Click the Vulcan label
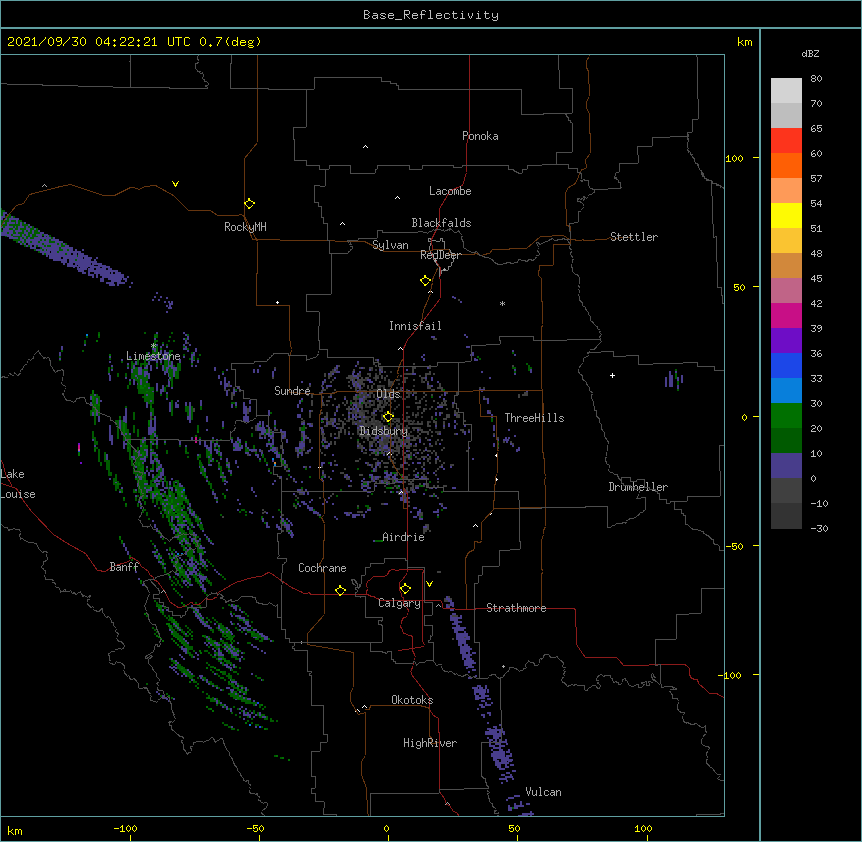 pos(543,792)
